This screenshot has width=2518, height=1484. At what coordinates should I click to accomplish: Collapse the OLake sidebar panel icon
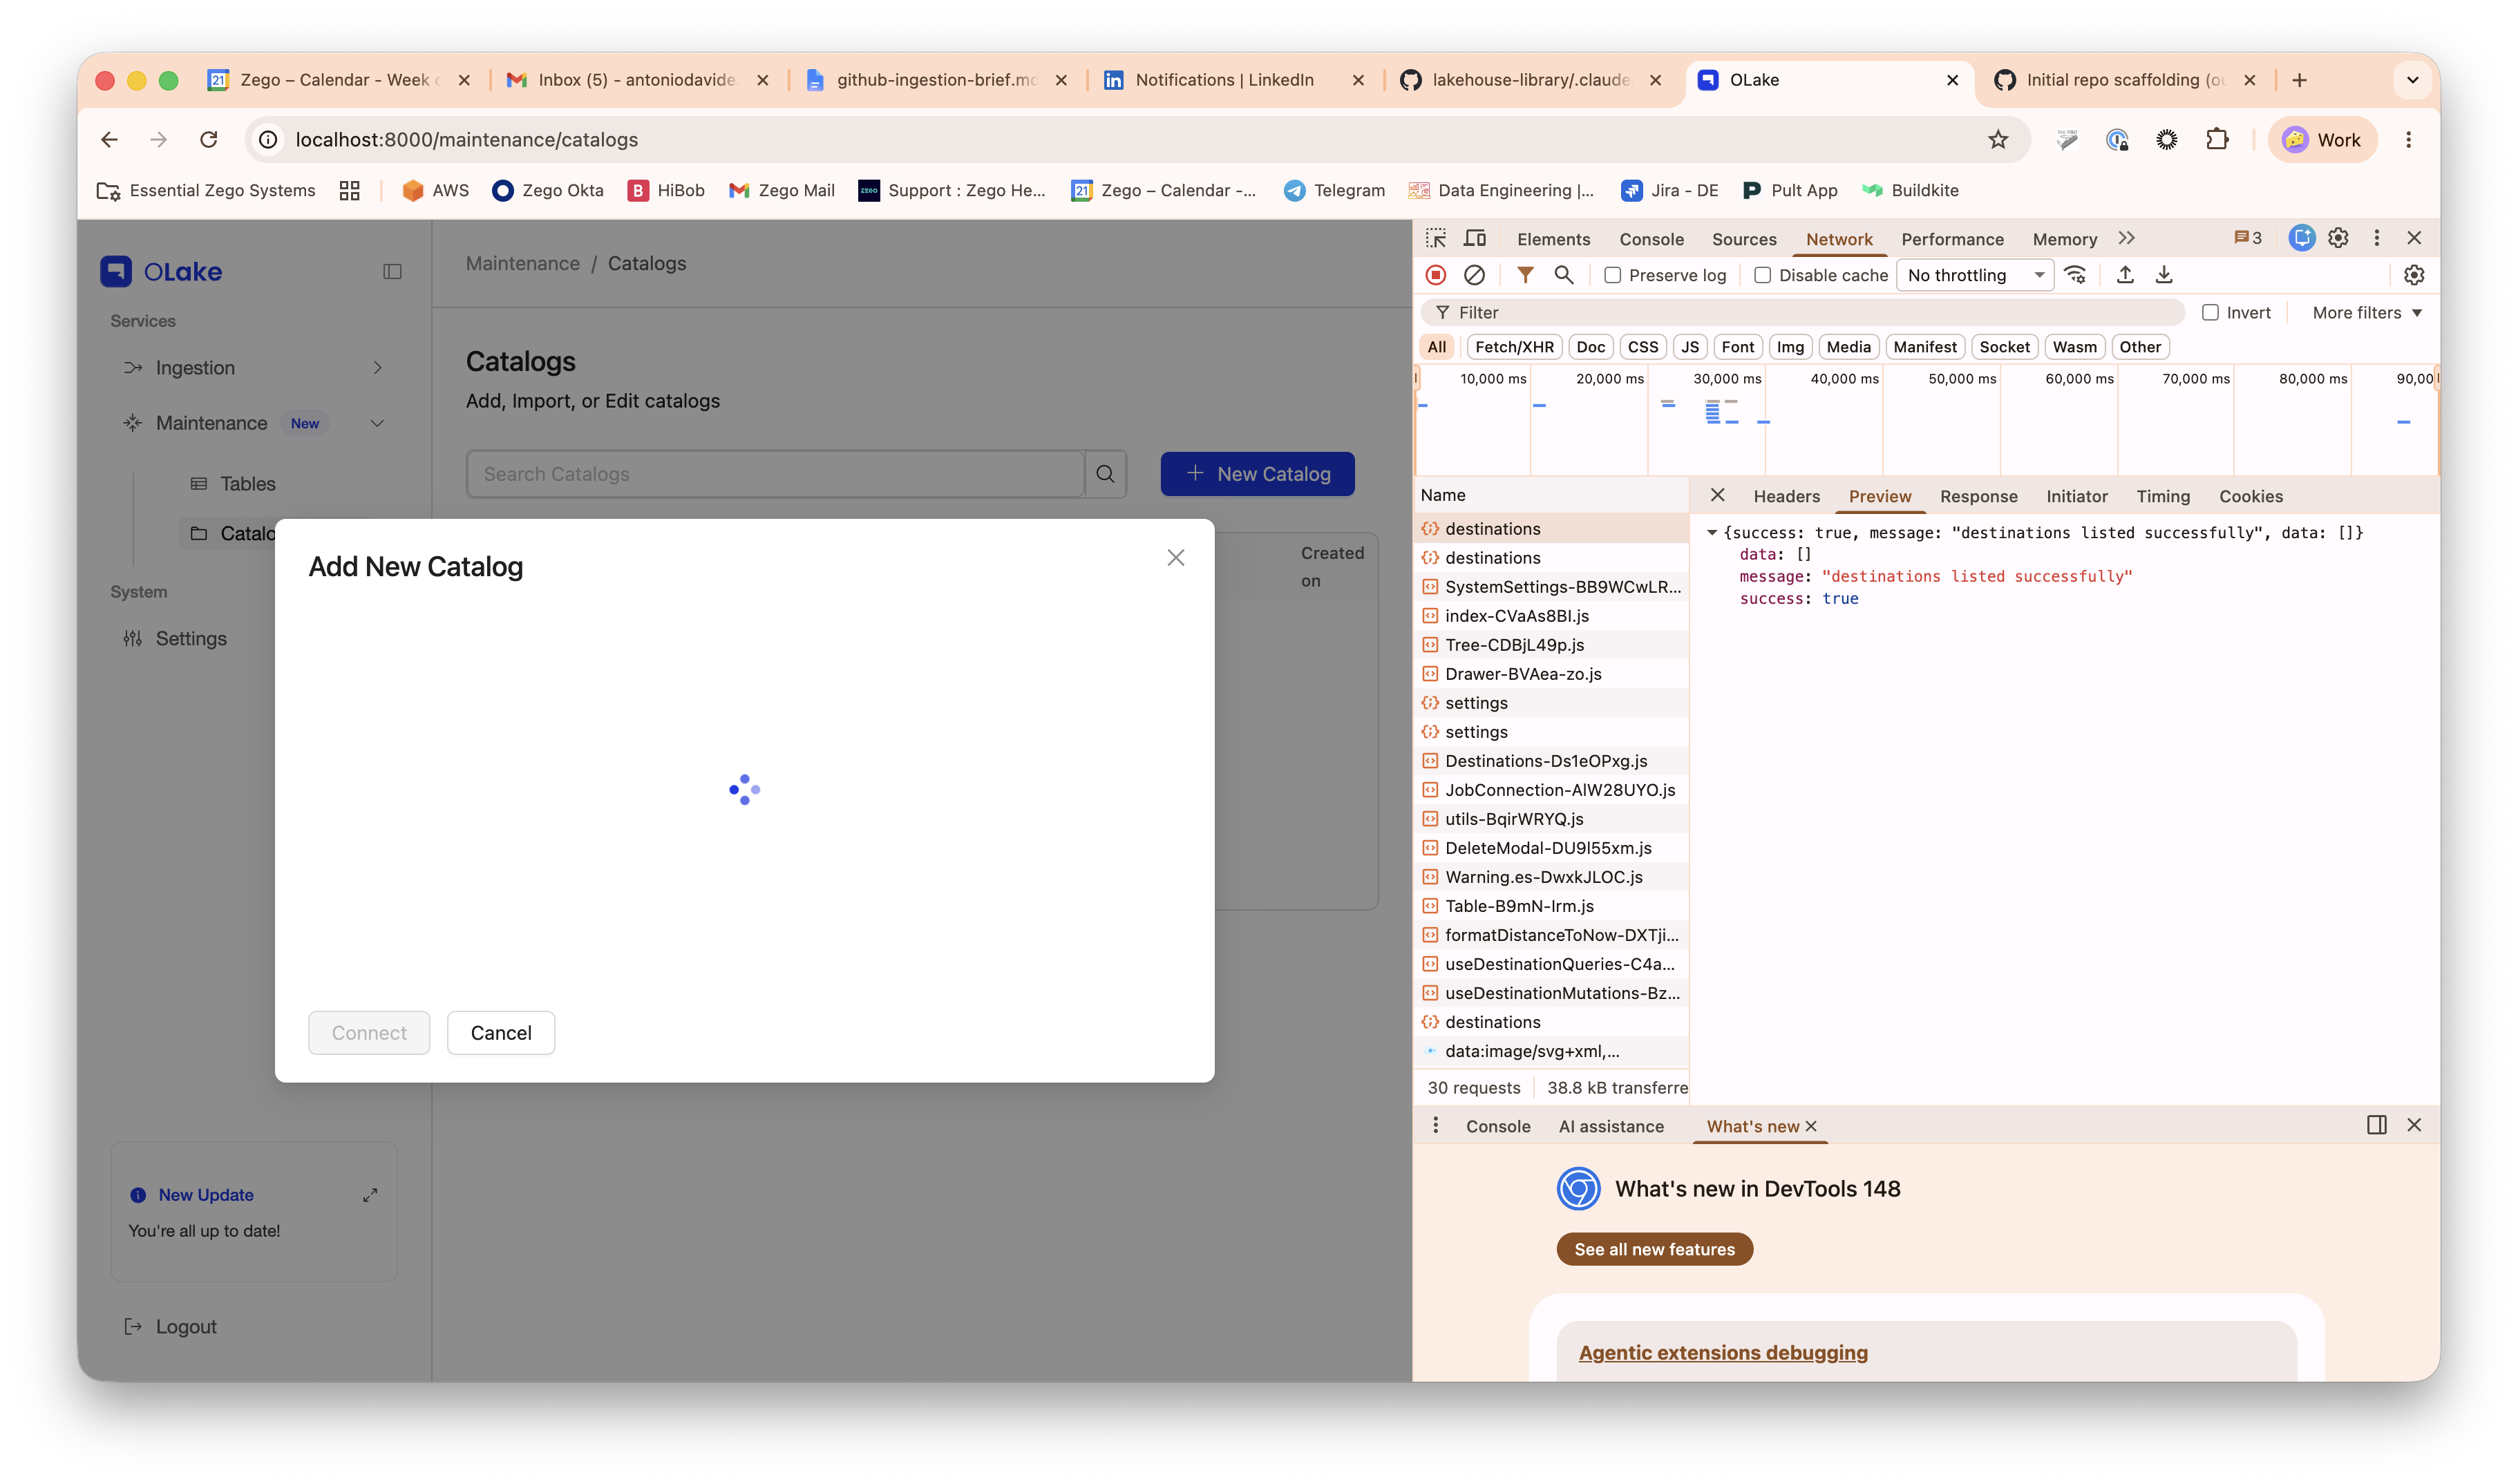392,272
